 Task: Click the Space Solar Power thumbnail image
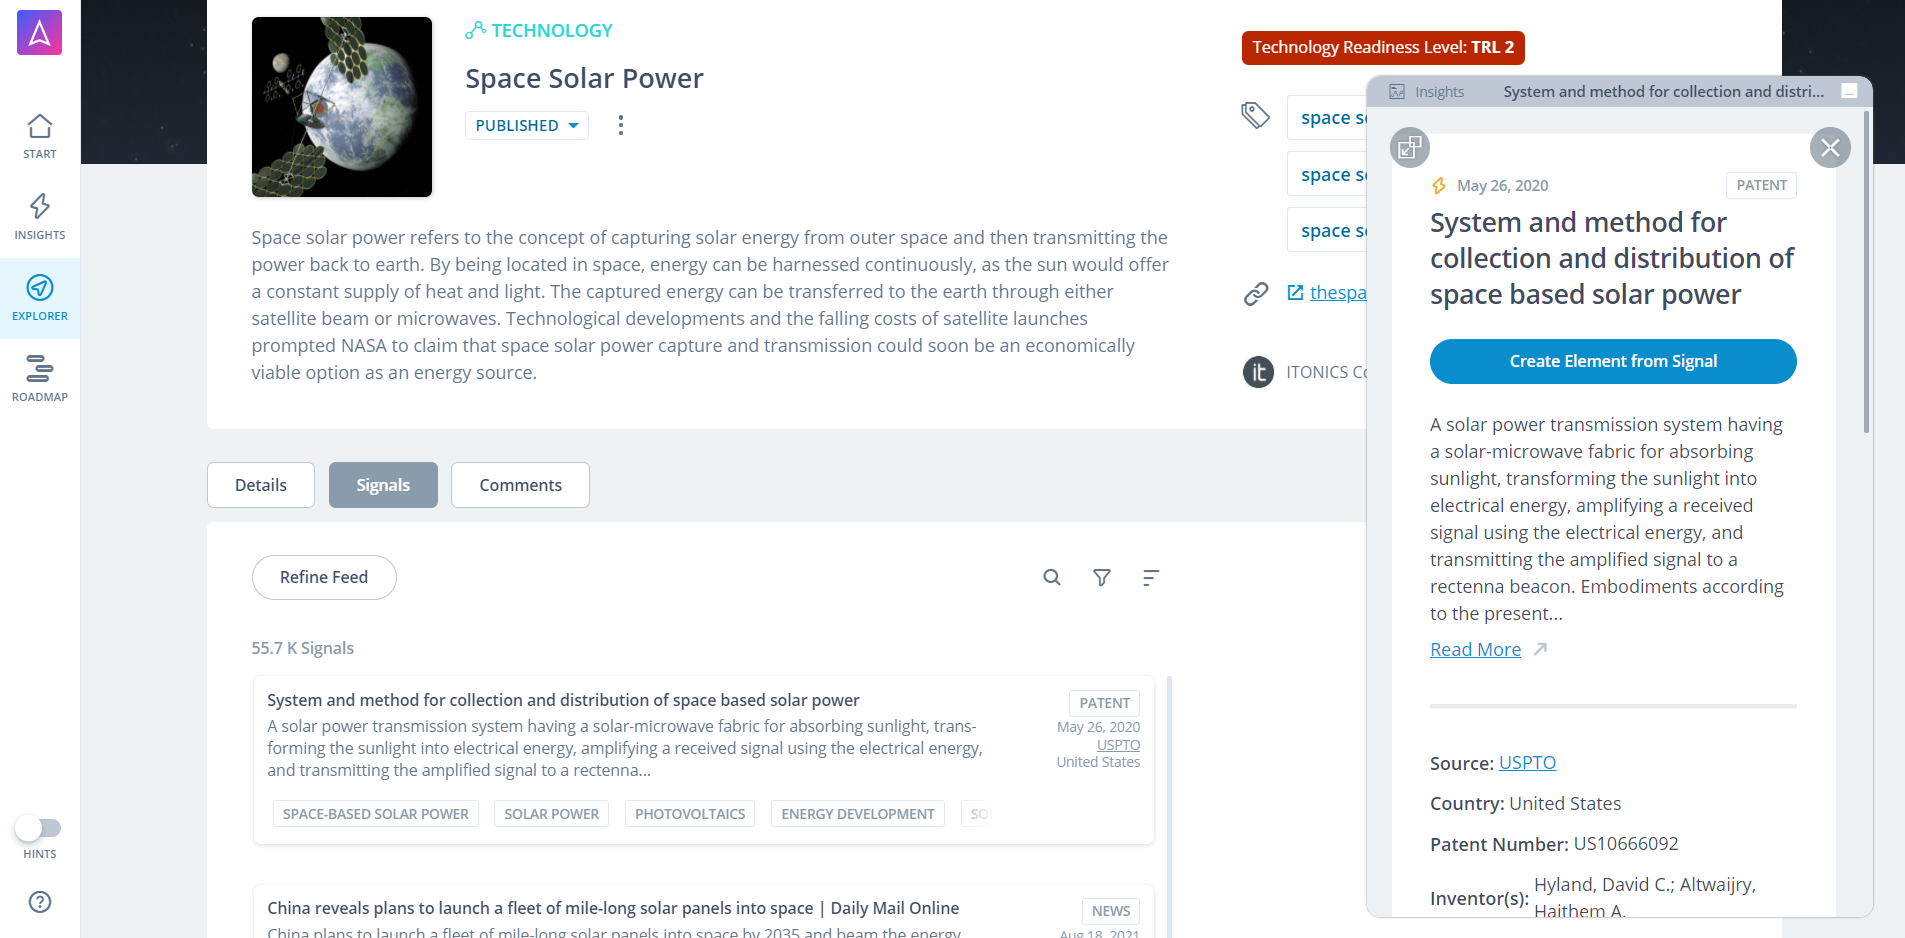[x=342, y=107]
